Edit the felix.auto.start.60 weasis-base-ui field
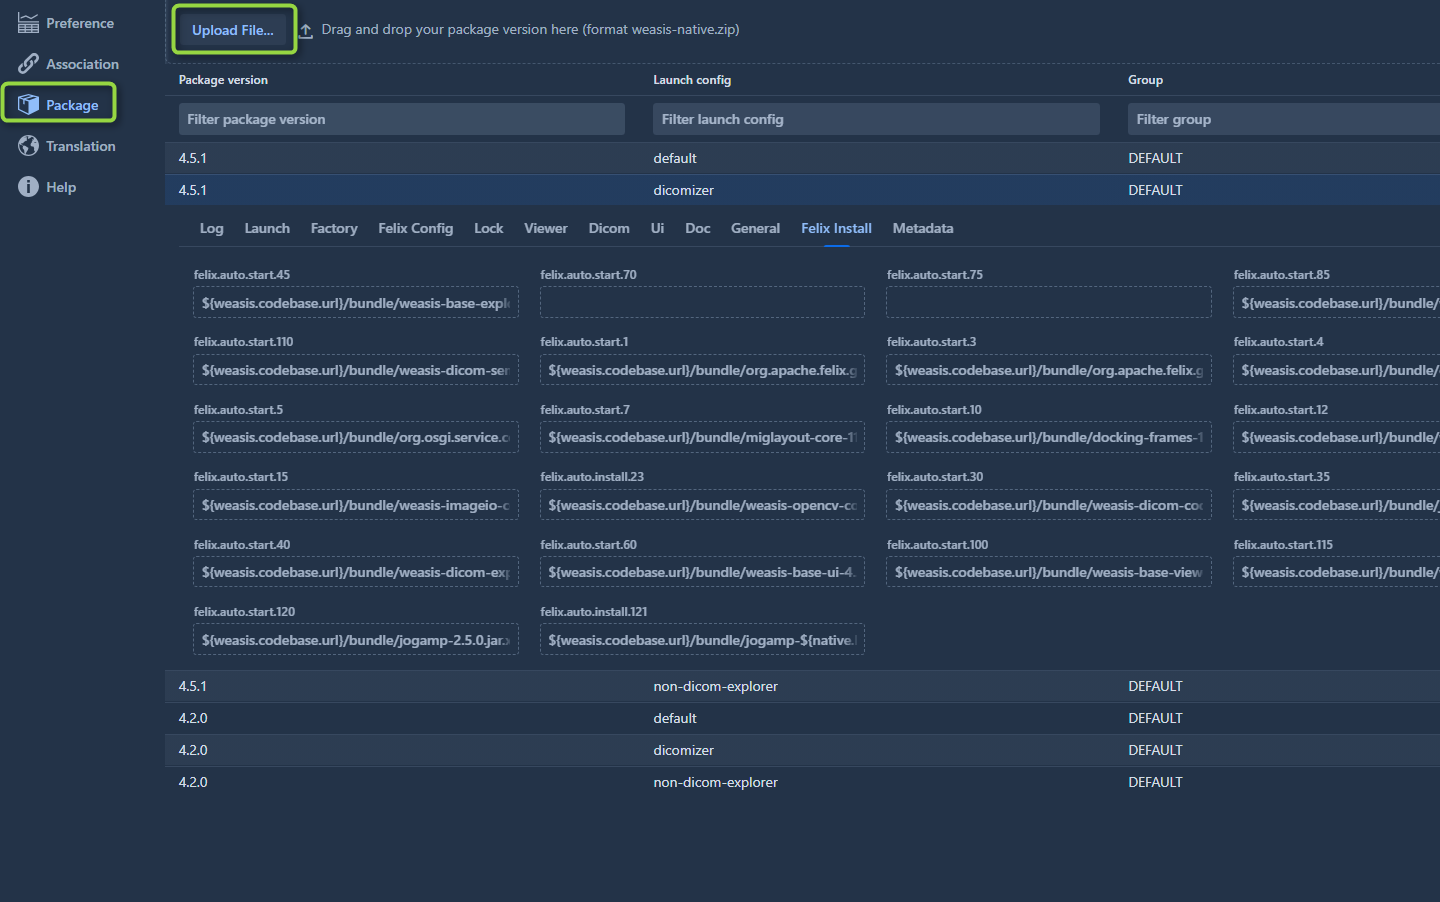The image size is (1440, 902). [x=702, y=572]
